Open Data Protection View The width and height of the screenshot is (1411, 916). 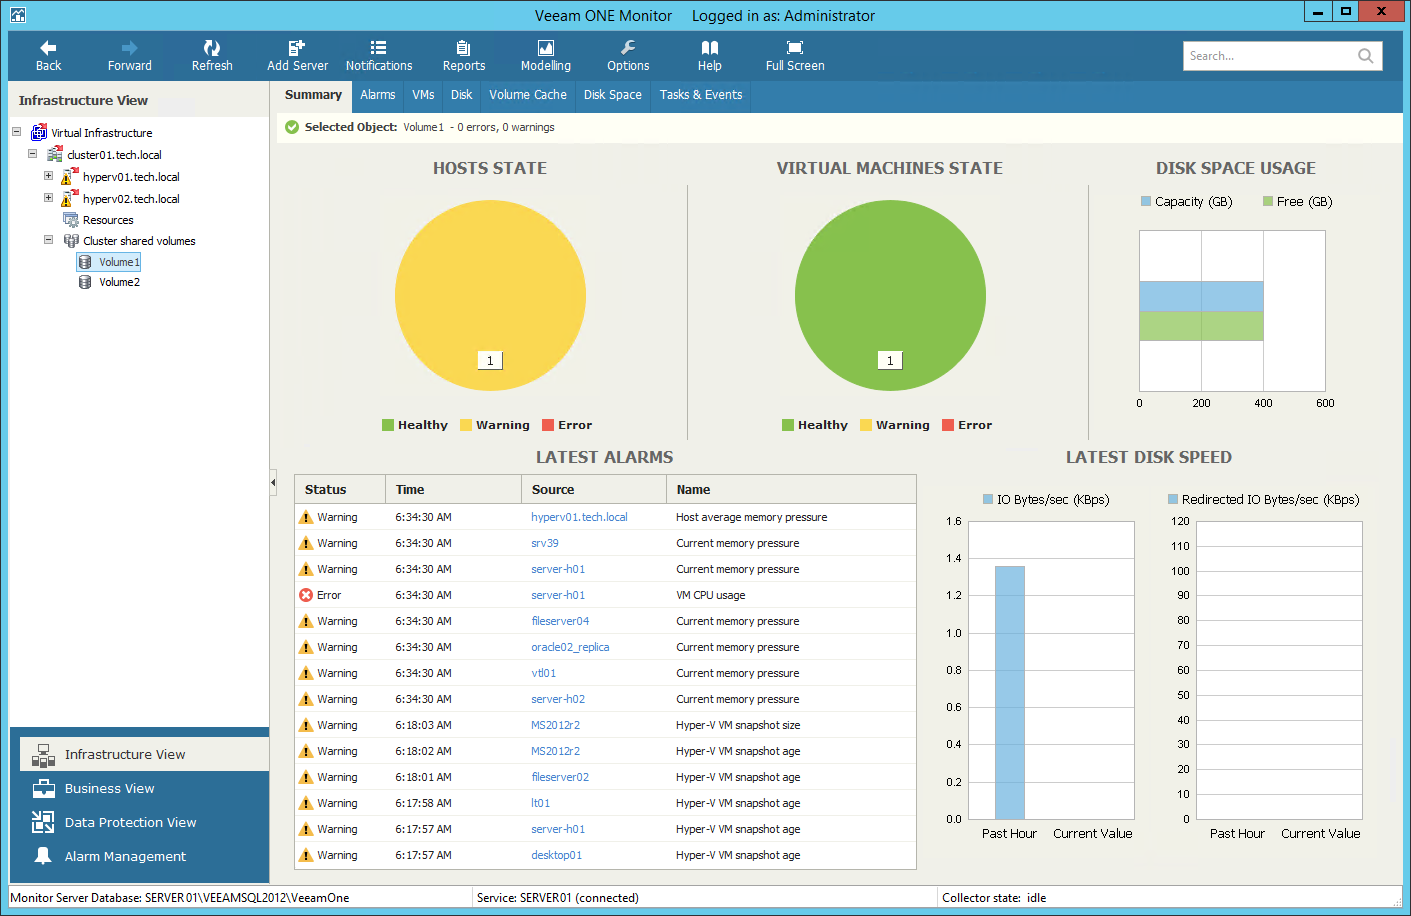[x=130, y=823]
